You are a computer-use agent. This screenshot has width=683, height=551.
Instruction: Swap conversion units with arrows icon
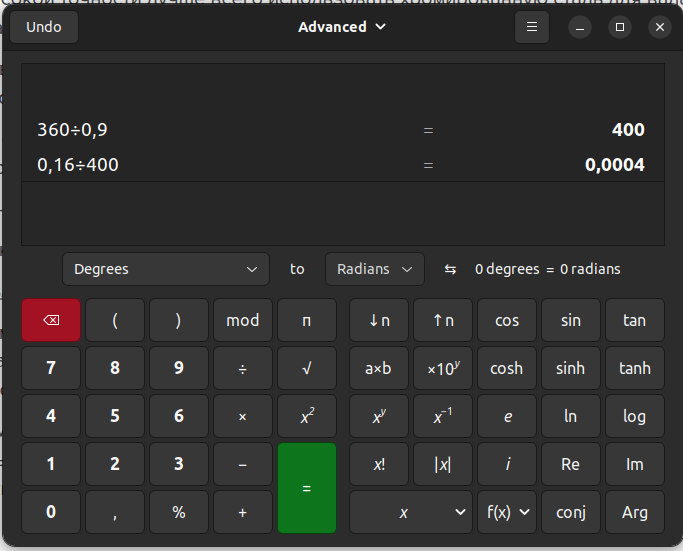tap(451, 269)
